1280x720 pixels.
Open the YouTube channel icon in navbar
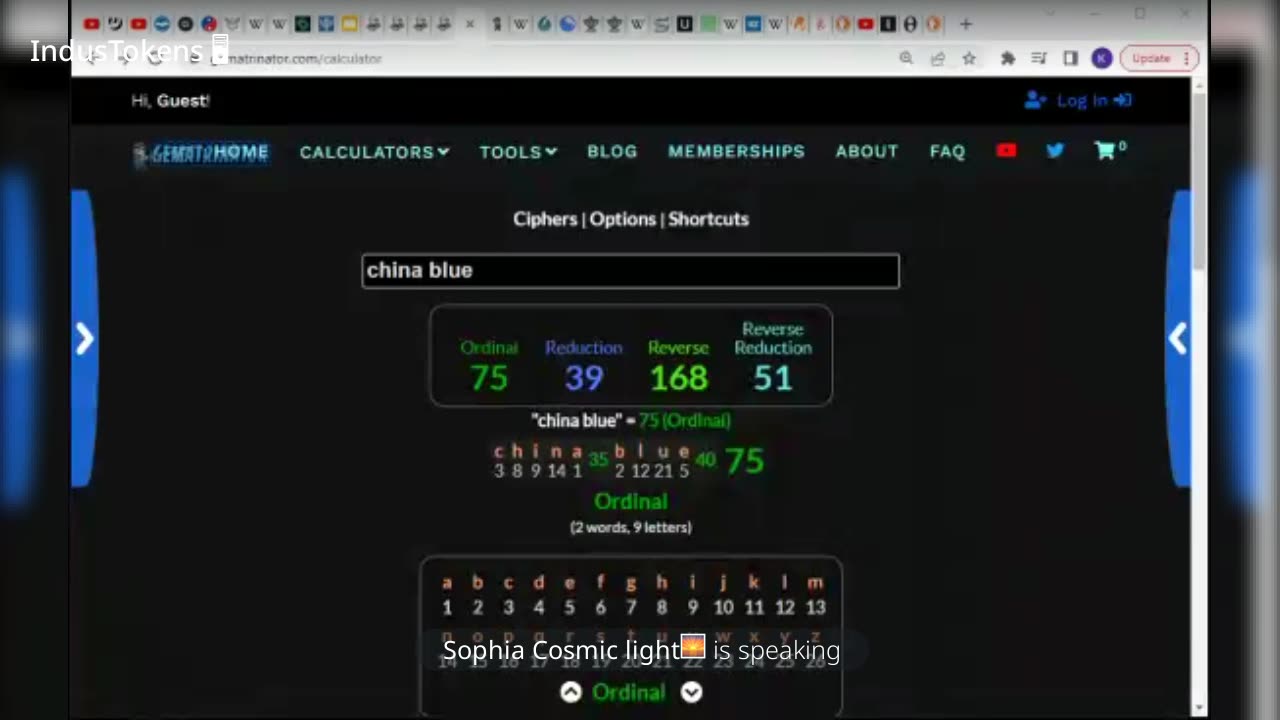1006,151
